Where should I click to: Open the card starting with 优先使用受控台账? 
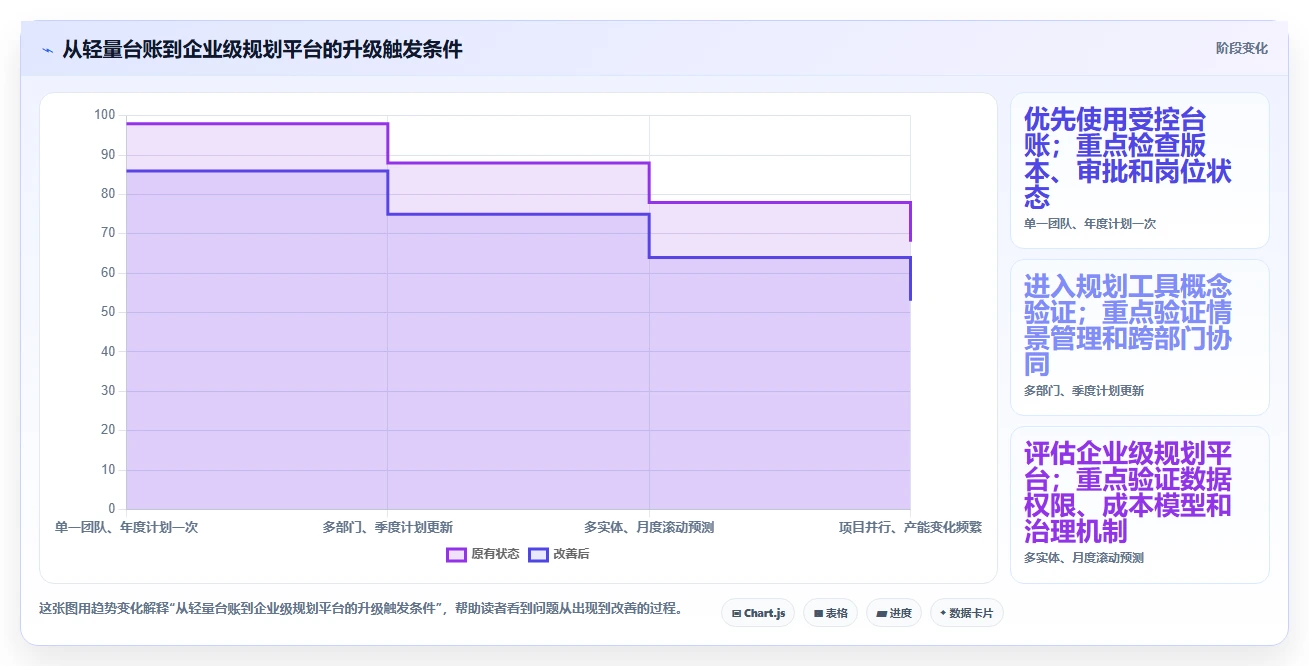click(x=1139, y=171)
